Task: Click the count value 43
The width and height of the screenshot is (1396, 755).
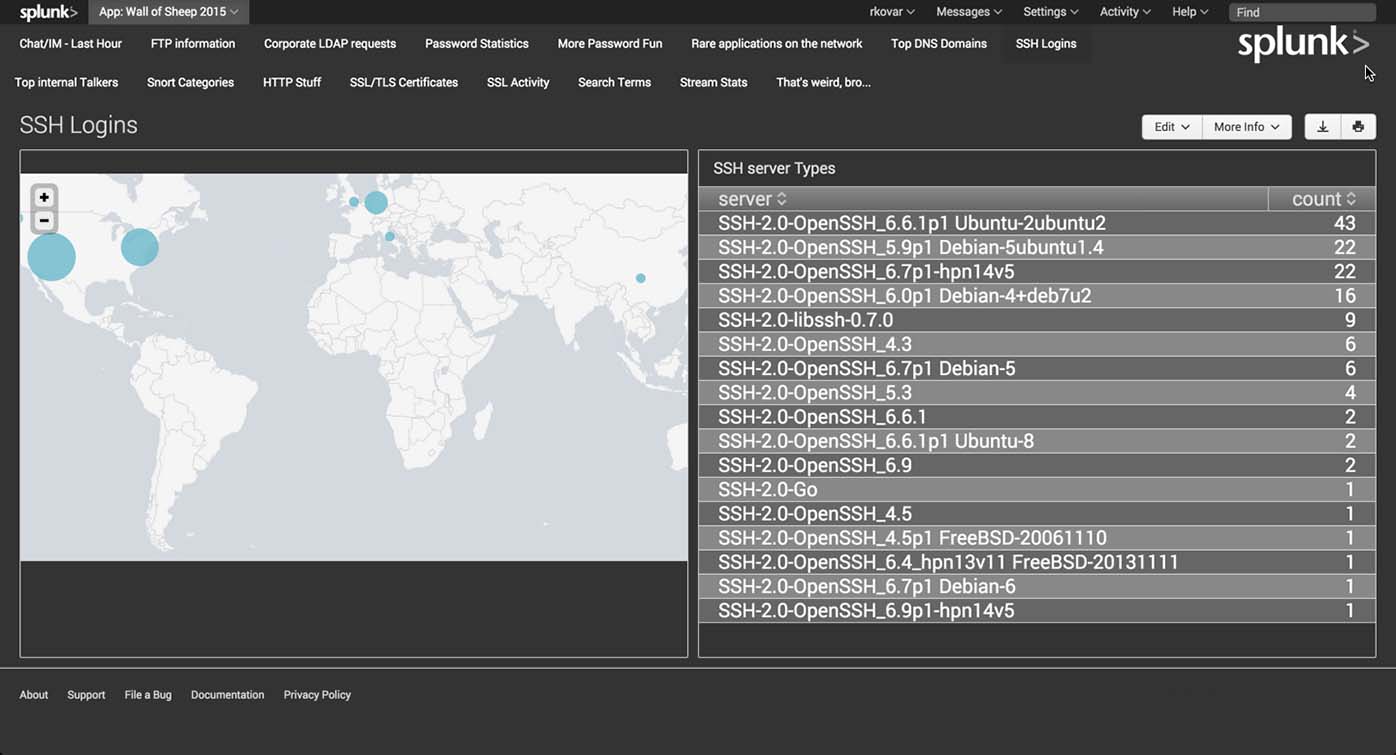Action: pyautogui.click(x=1344, y=223)
